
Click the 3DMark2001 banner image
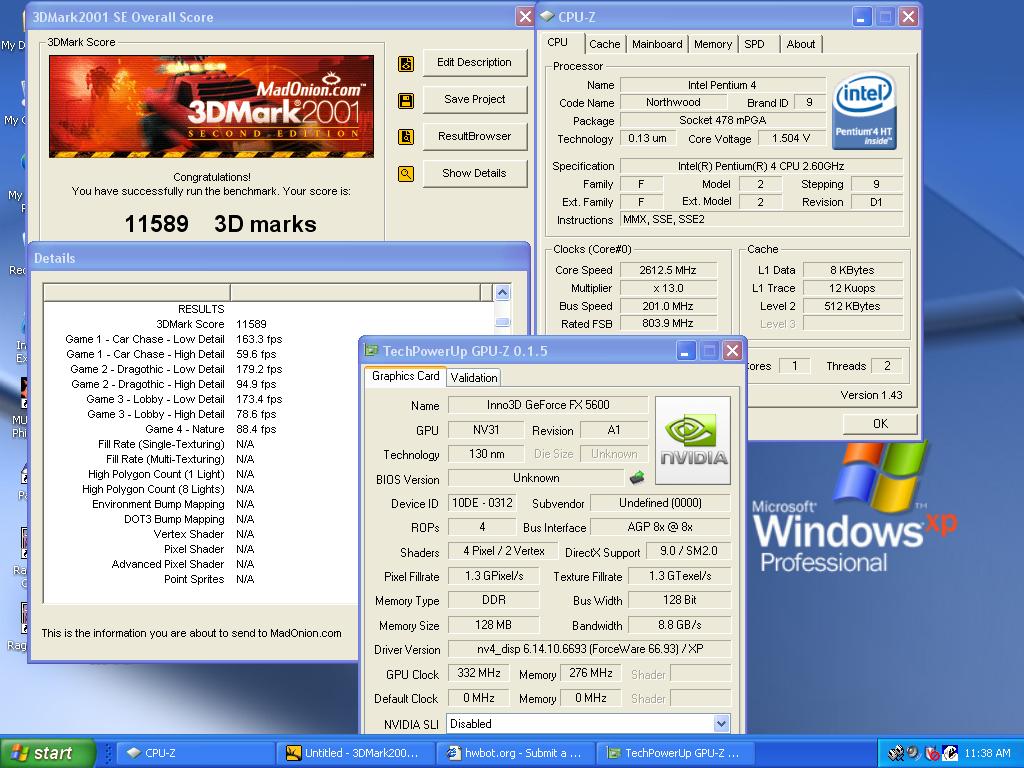pyautogui.click(x=212, y=106)
